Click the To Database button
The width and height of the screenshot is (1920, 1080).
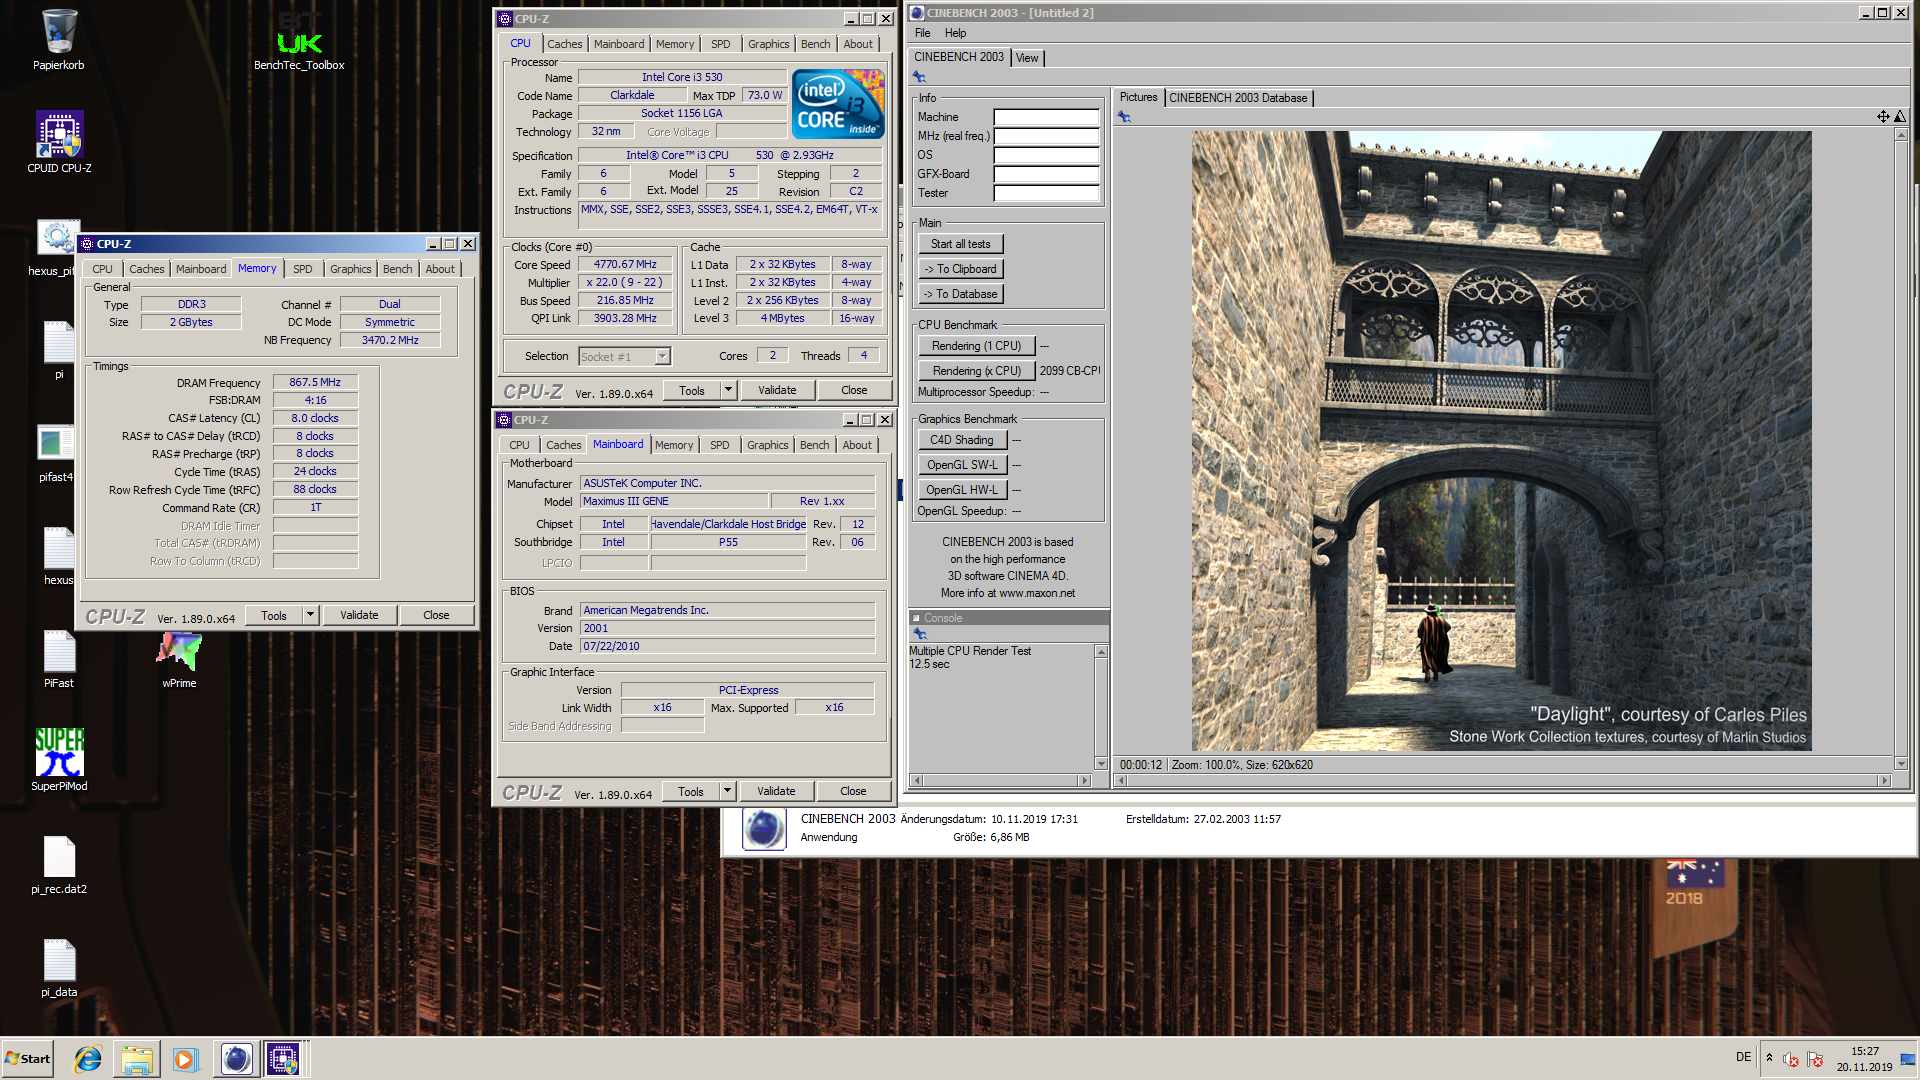point(960,294)
